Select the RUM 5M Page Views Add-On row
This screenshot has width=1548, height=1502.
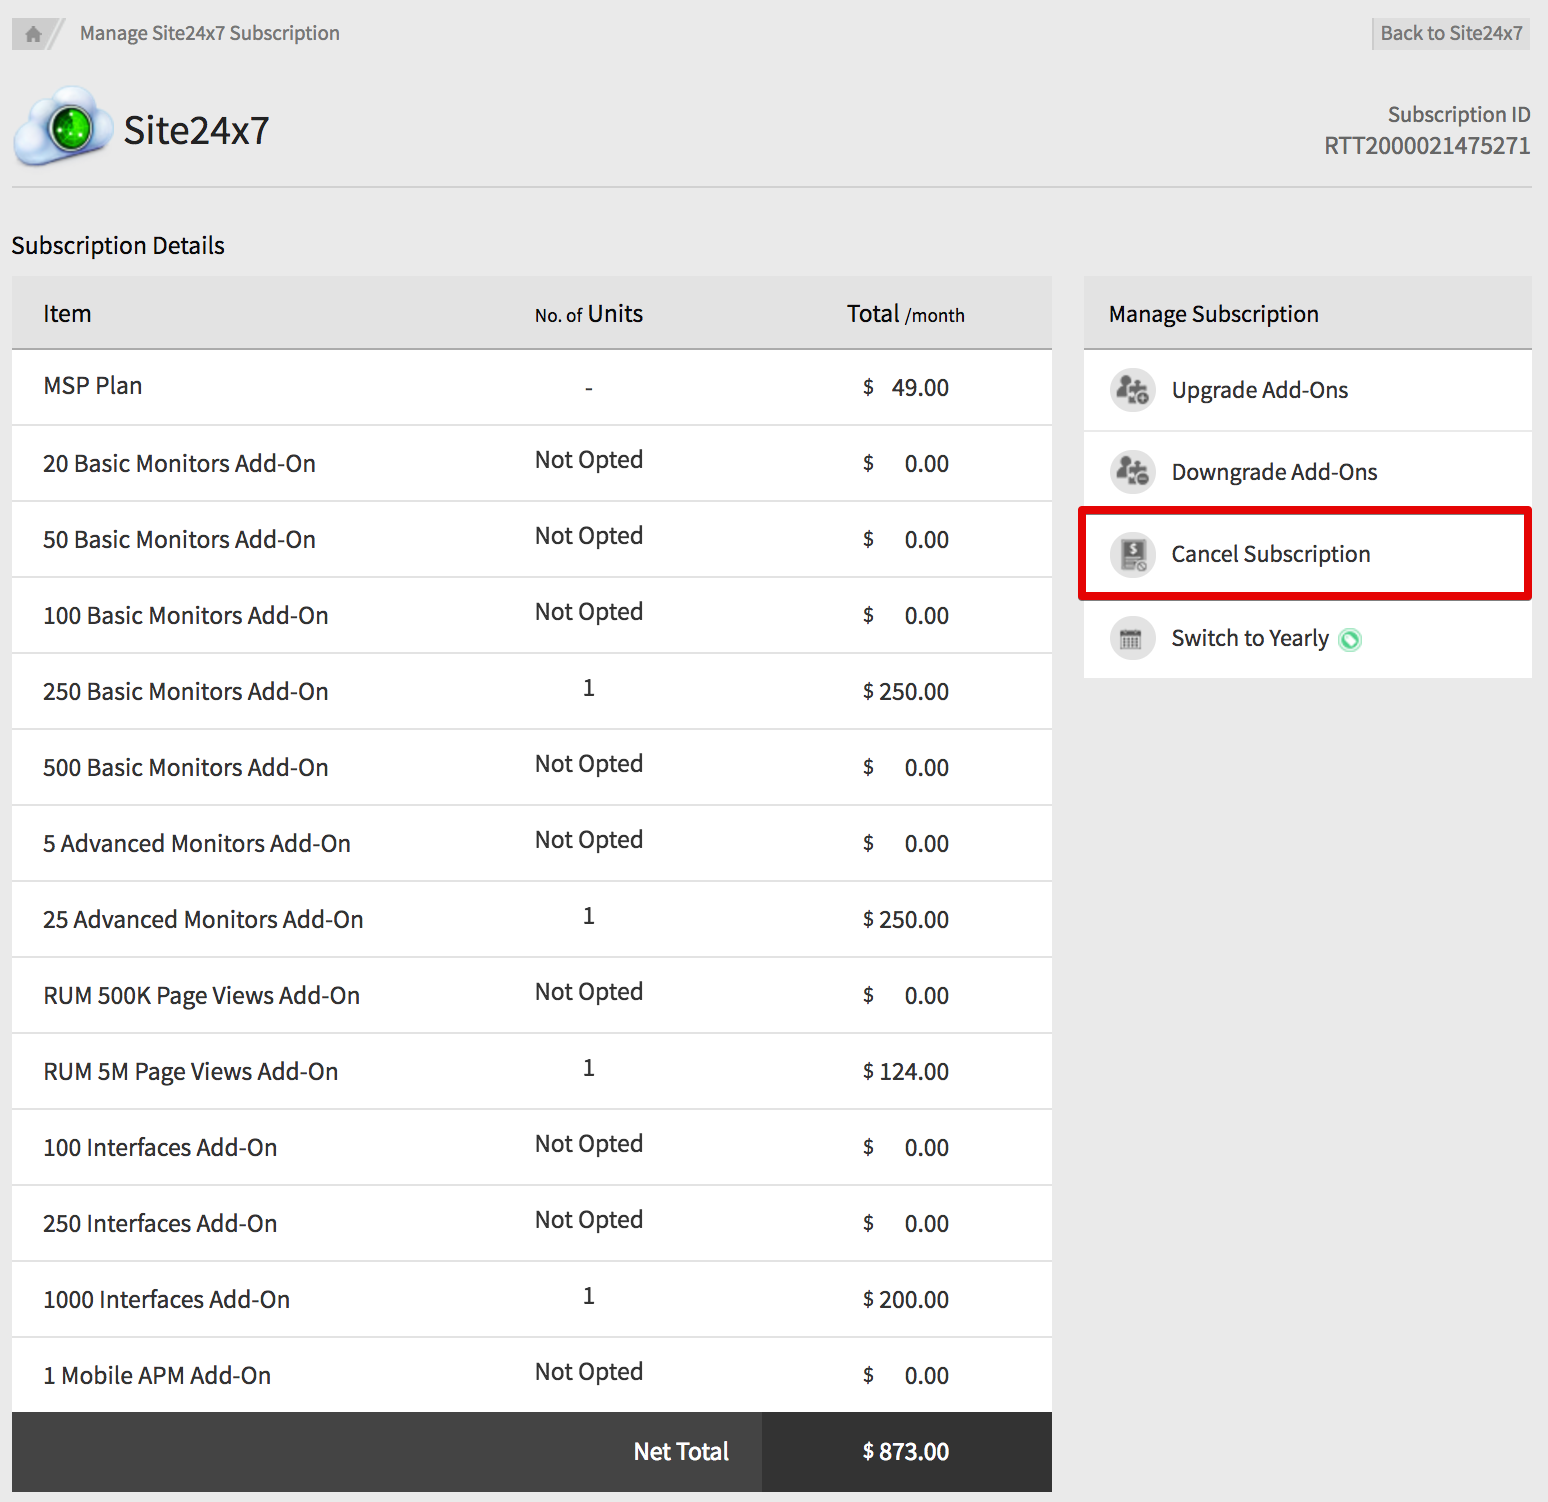point(190,1072)
